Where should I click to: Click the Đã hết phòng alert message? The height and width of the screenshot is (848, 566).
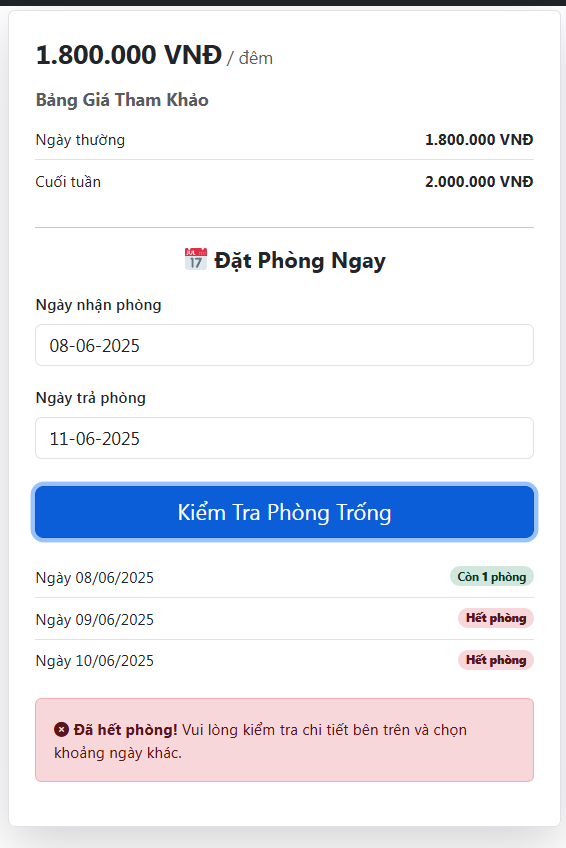(284, 740)
